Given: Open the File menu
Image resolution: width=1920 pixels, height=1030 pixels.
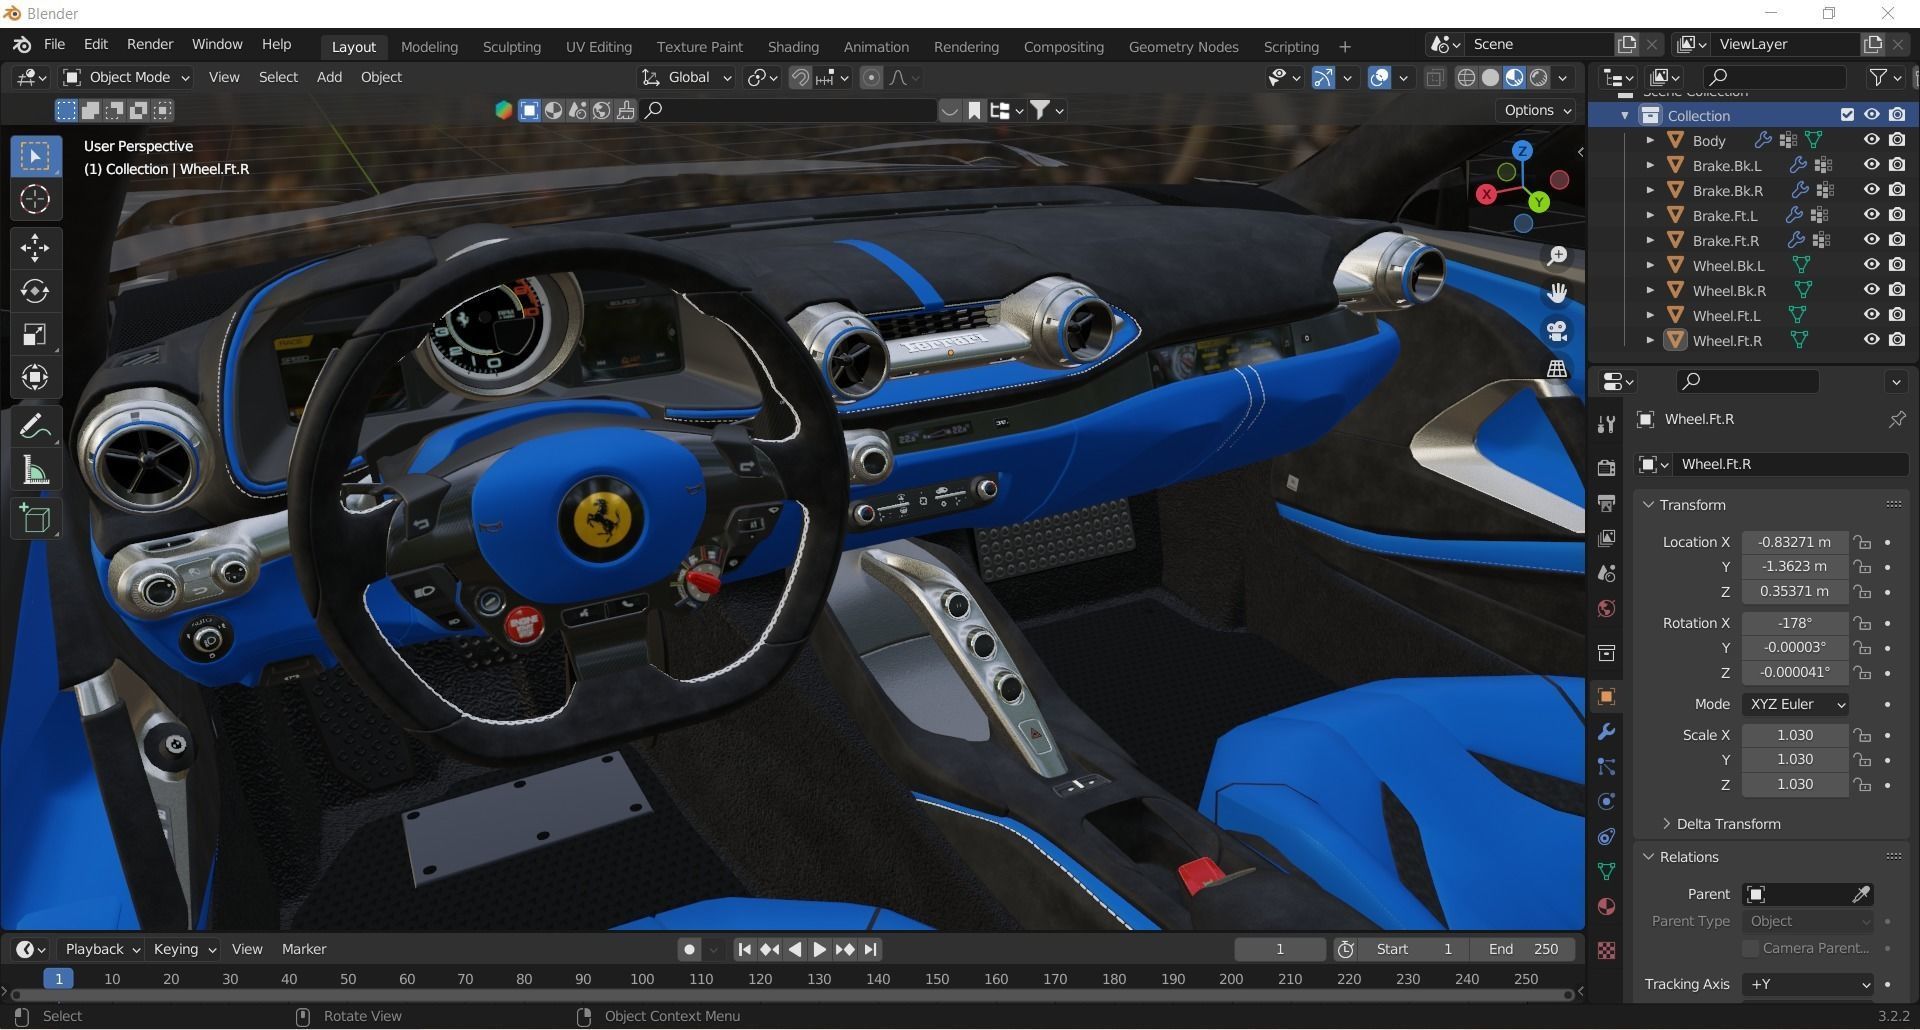Looking at the screenshot, I should 54,45.
